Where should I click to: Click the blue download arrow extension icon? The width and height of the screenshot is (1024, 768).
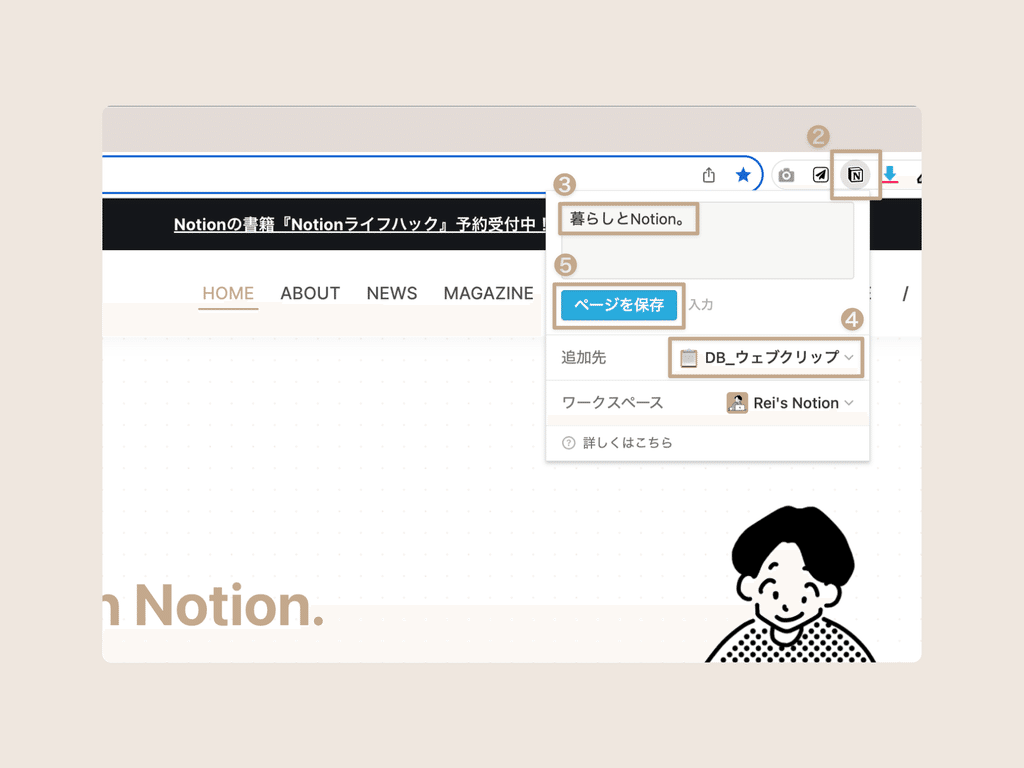pyautogui.click(x=889, y=174)
